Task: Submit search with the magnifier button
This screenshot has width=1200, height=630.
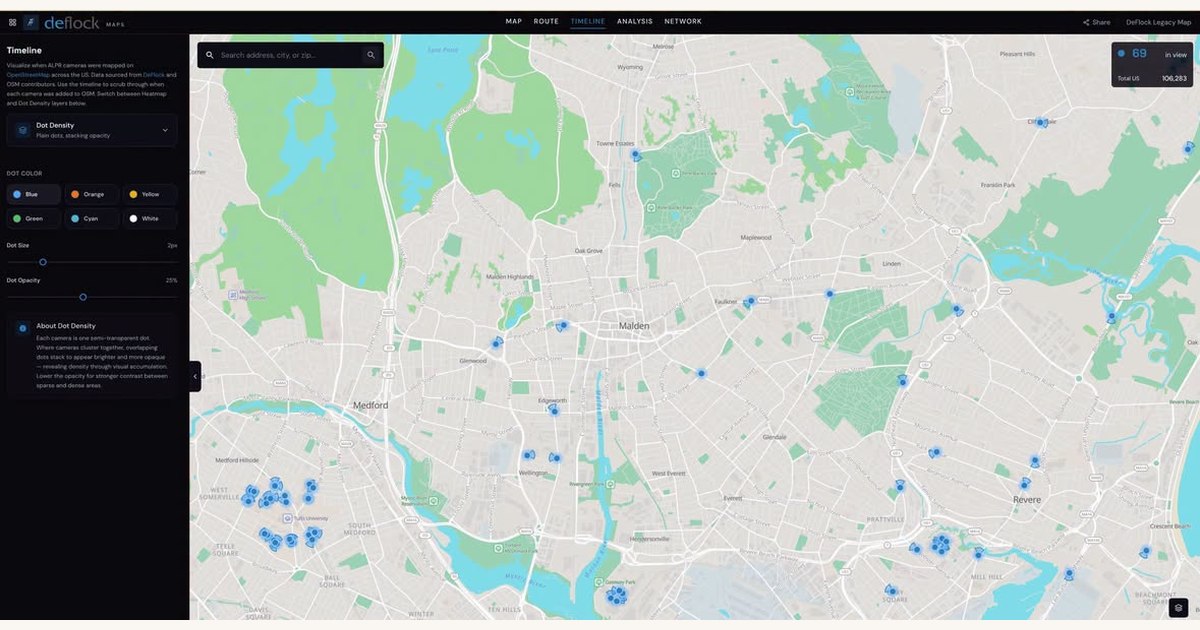Action: 371,55
